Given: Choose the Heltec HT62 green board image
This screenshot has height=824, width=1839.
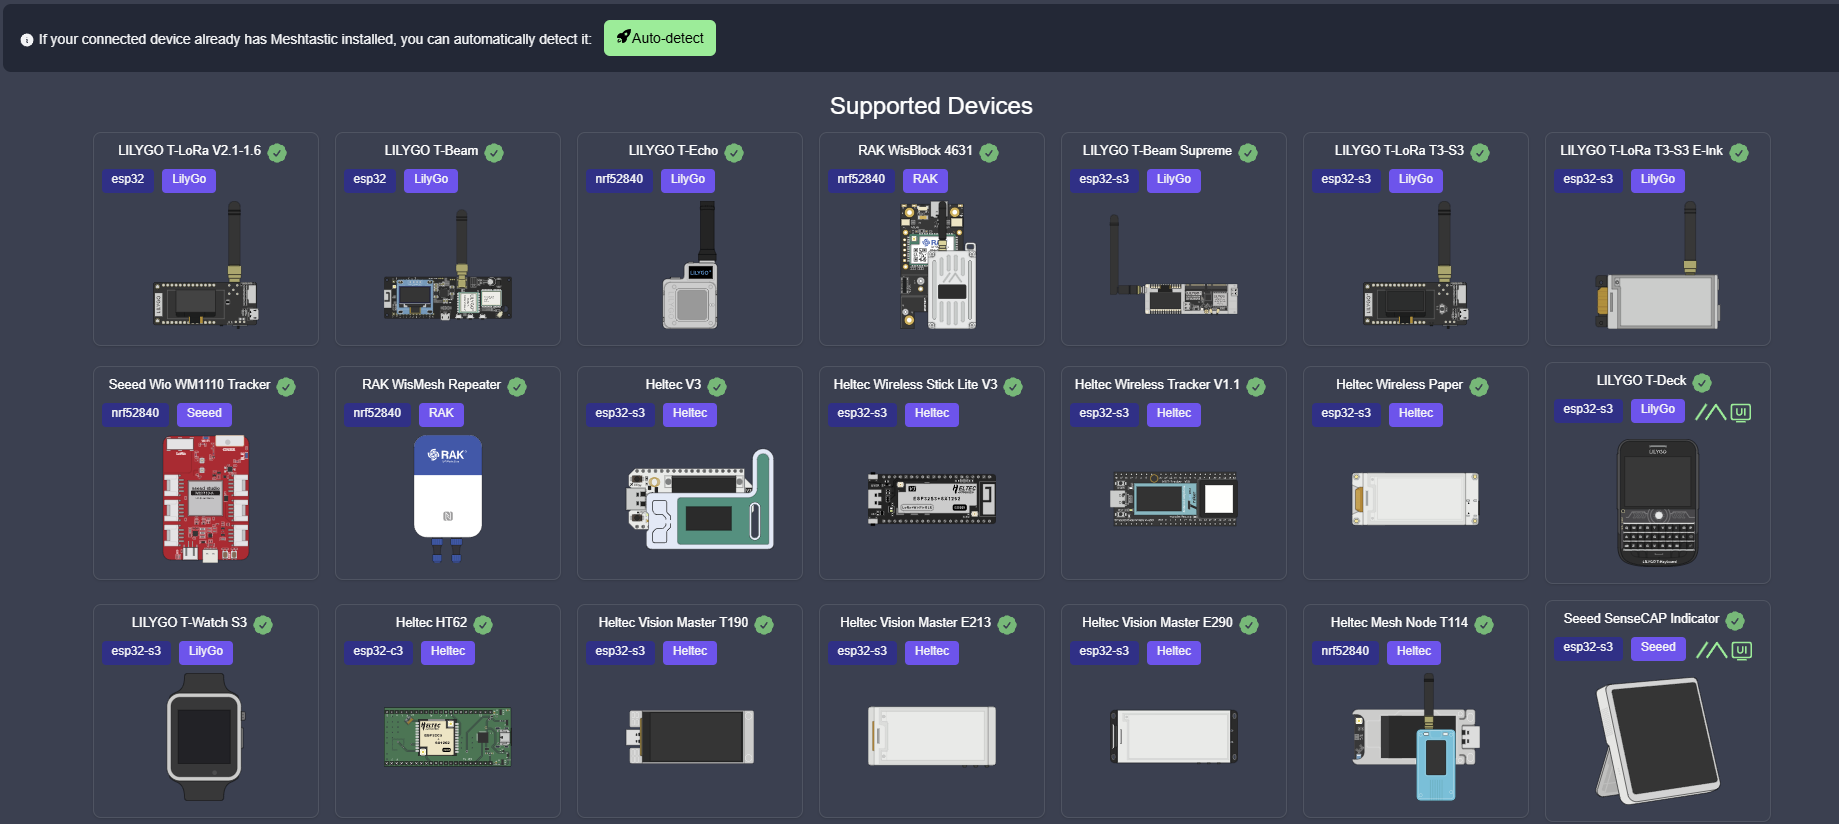Looking at the screenshot, I should [448, 737].
